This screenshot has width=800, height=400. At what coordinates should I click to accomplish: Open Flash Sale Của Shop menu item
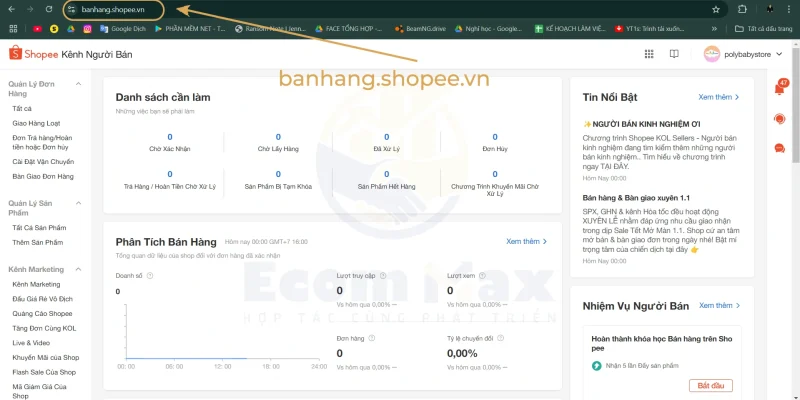tap(44, 372)
